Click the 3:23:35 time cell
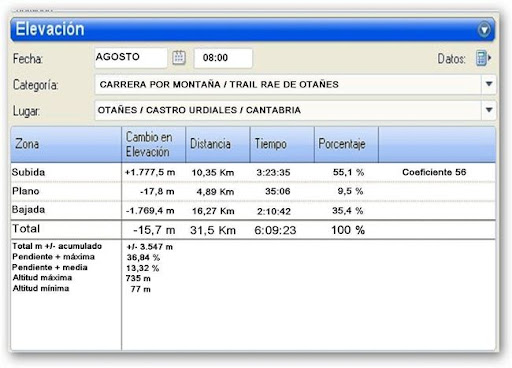 (x=273, y=173)
